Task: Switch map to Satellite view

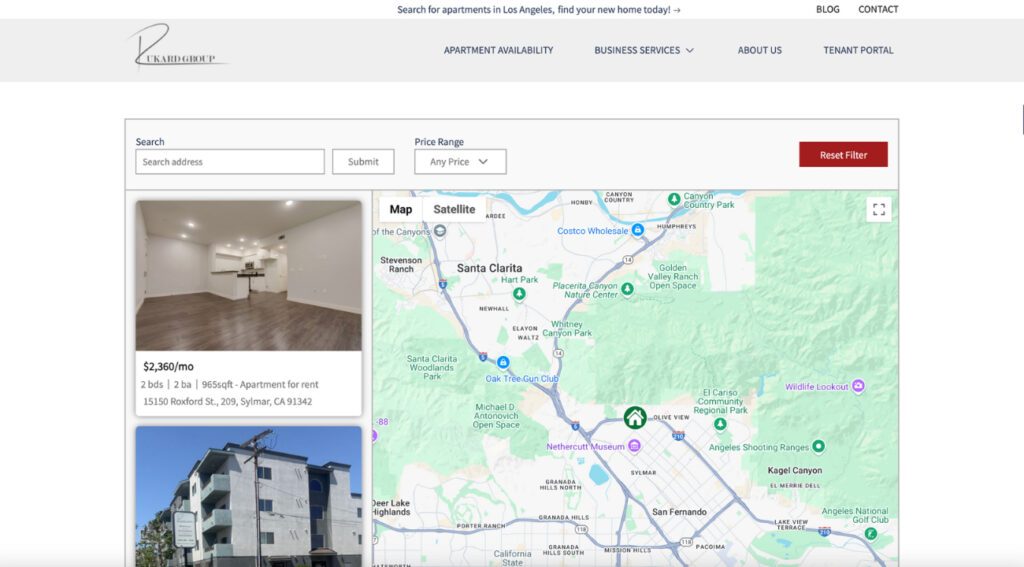Action: [x=454, y=209]
